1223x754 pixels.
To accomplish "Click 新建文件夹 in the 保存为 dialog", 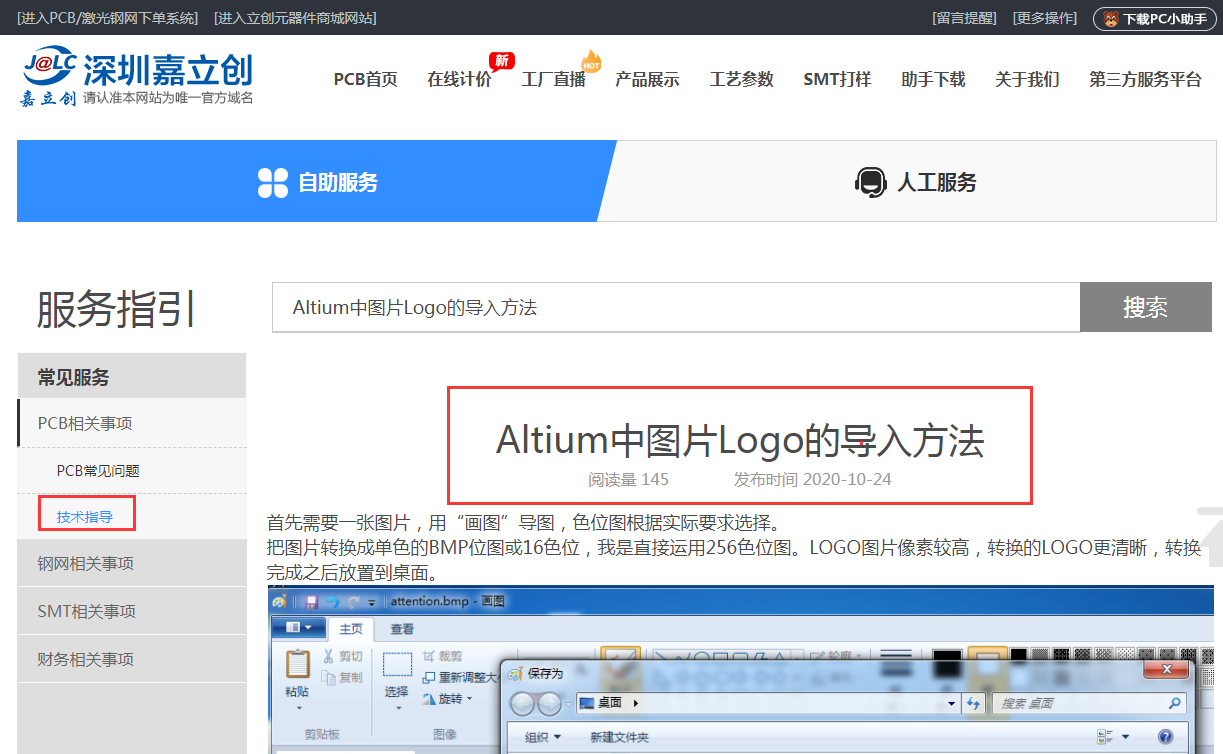I will [619, 737].
